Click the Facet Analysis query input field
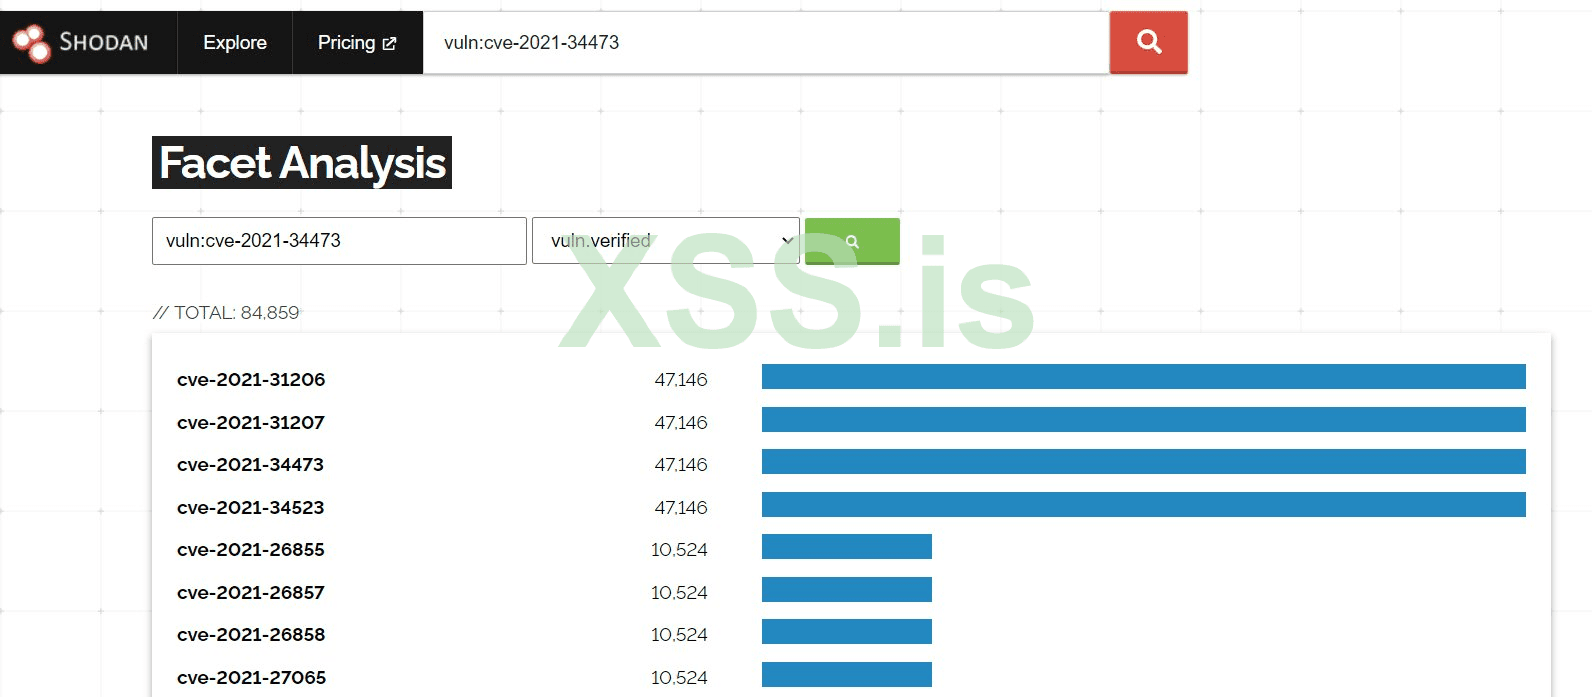This screenshot has height=697, width=1592. click(339, 241)
